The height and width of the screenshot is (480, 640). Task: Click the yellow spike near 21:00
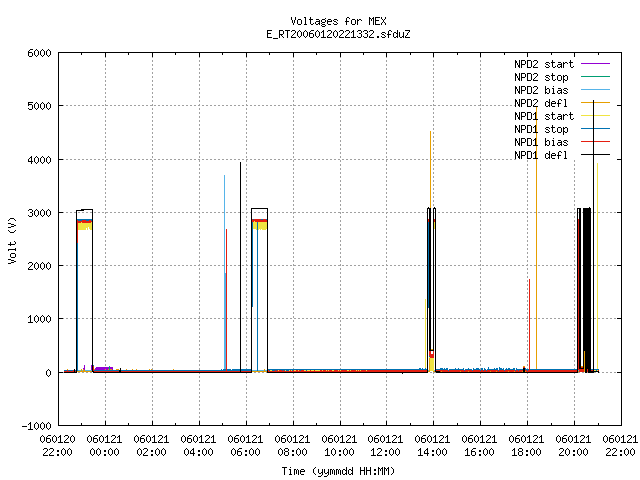tap(598, 265)
